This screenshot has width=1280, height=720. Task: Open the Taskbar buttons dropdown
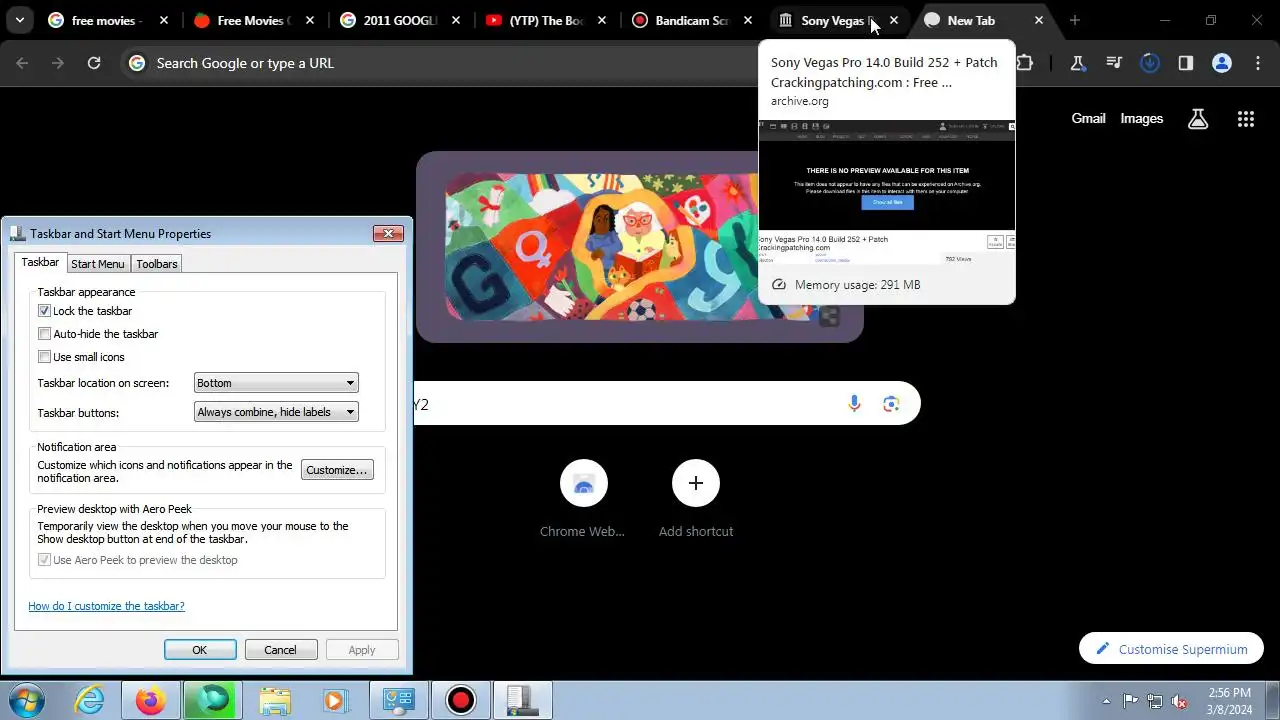pos(276,412)
